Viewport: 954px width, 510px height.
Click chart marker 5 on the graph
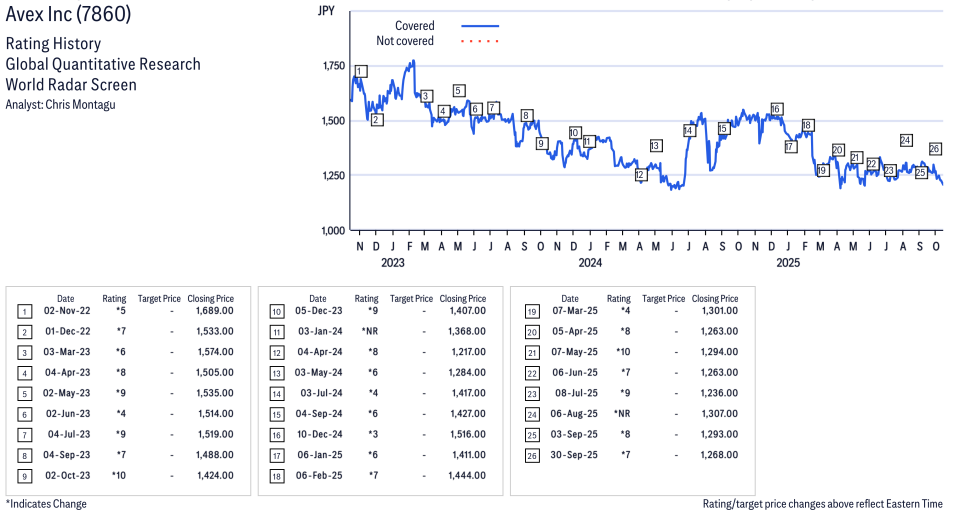pos(459,91)
